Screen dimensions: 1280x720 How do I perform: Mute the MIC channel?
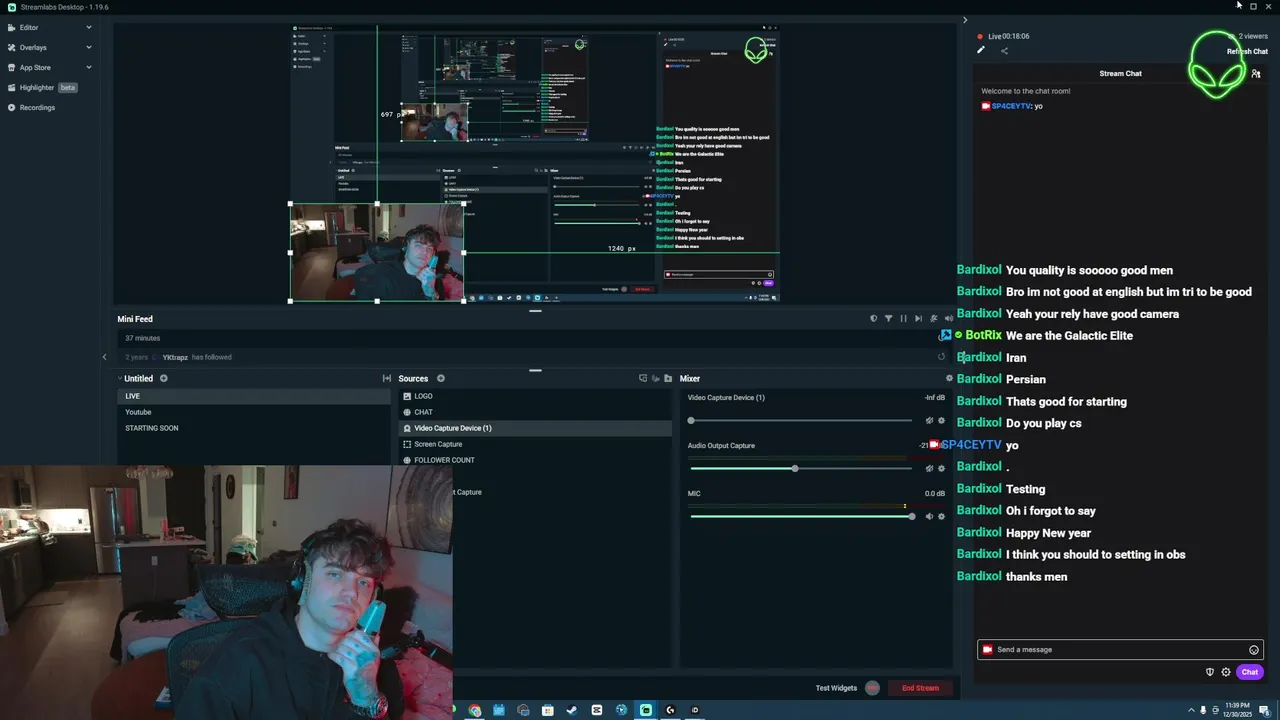929,516
